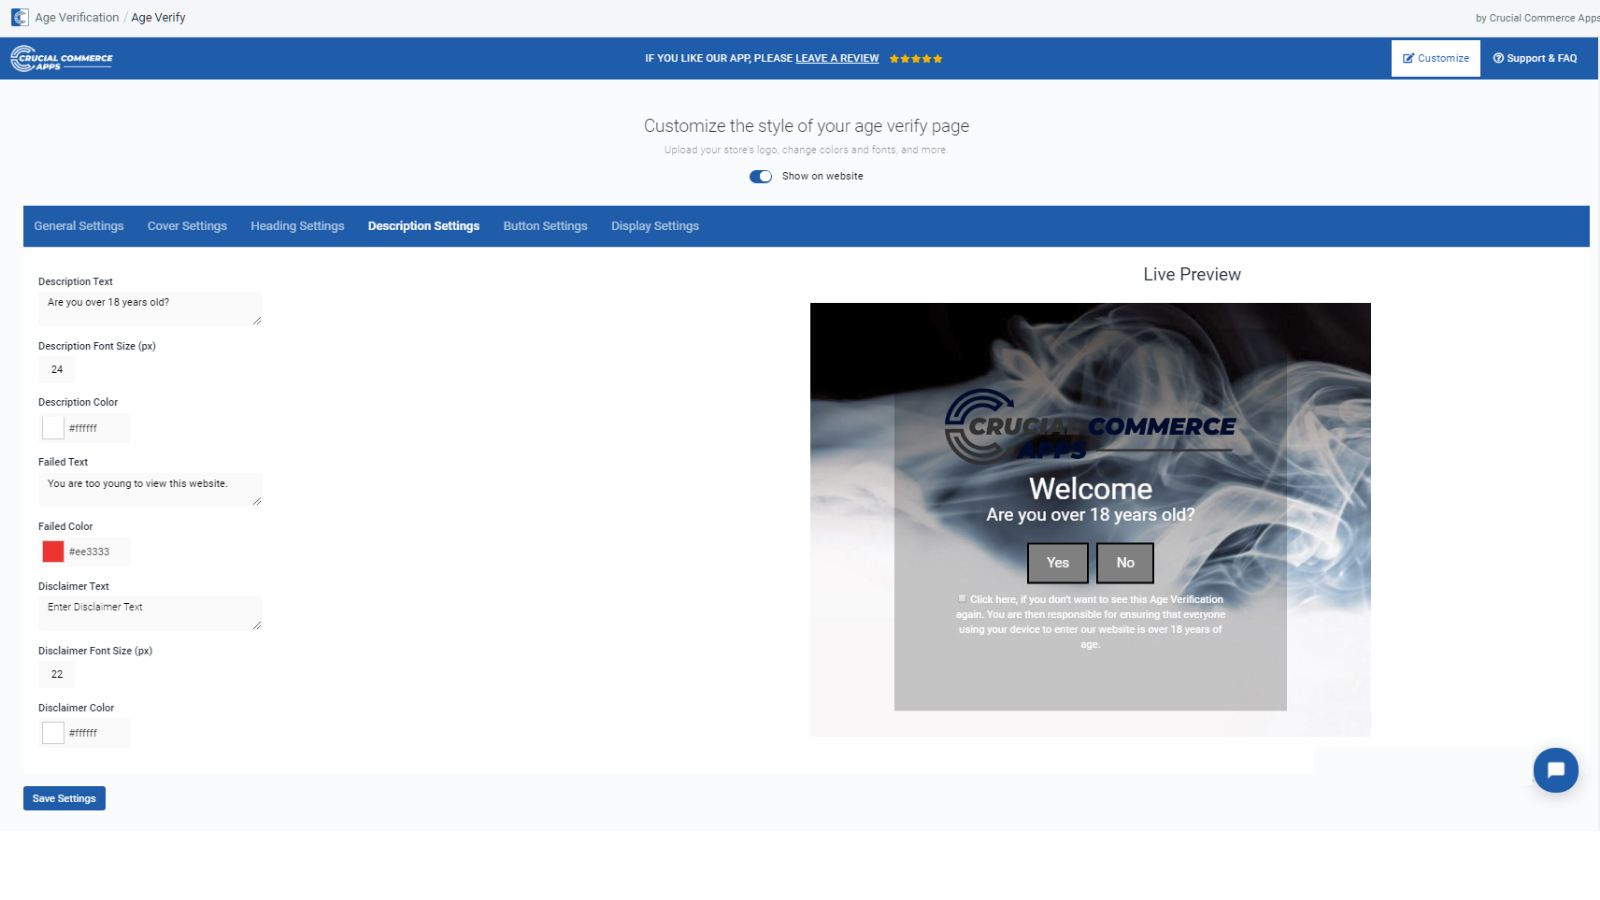Open the LEAVE A REVIEW link
1600x900 pixels.
(x=837, y=58)
